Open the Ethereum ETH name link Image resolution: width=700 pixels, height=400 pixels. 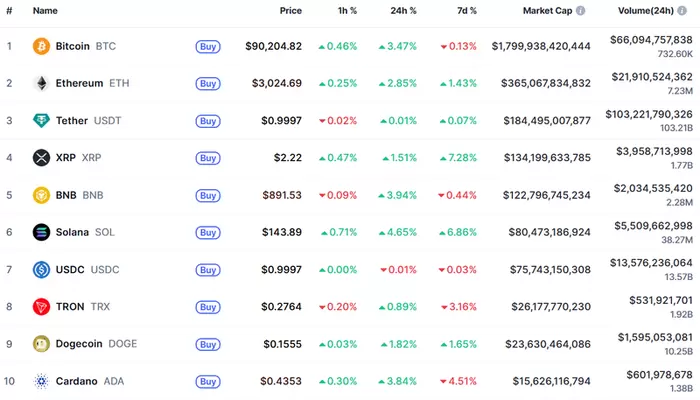(79, 83)
